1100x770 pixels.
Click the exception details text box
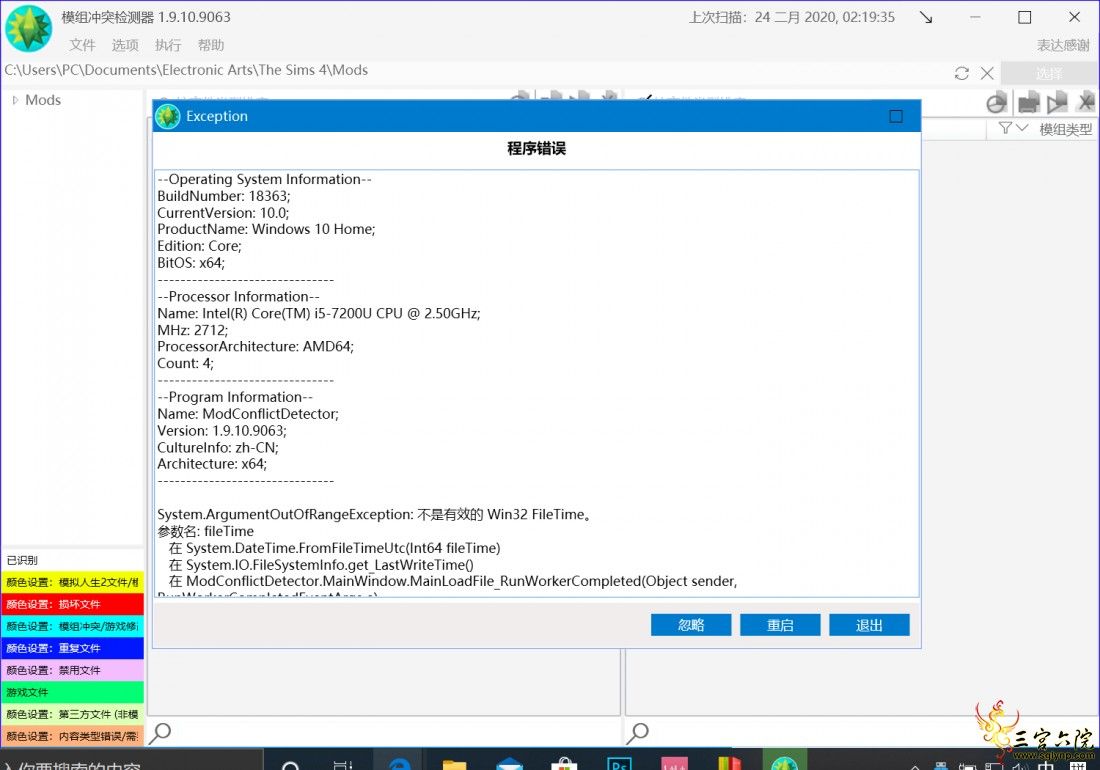[537, 384]
